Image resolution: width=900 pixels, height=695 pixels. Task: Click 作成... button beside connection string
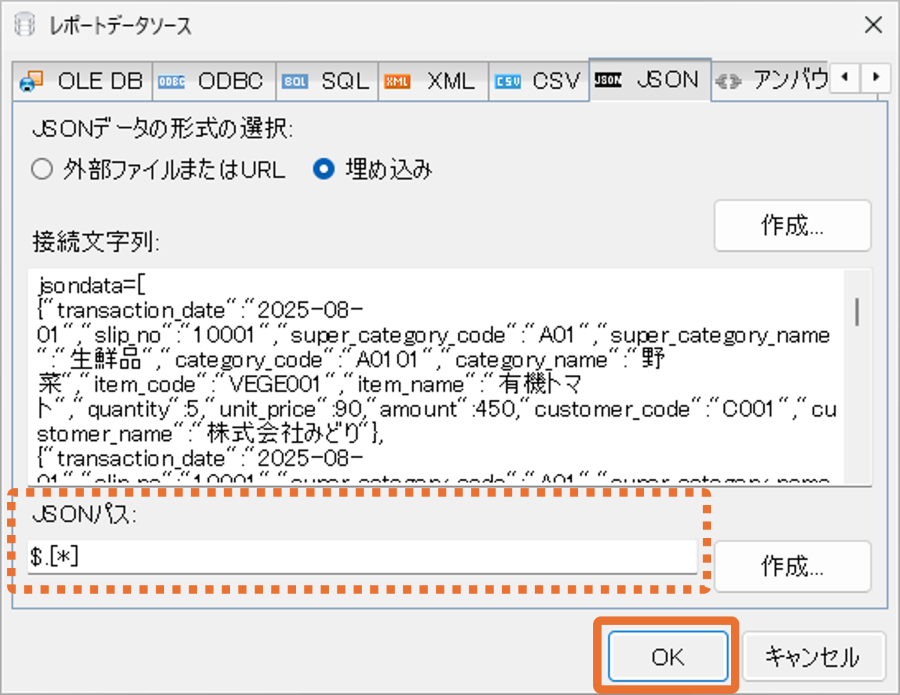click(x=793, y=226)
